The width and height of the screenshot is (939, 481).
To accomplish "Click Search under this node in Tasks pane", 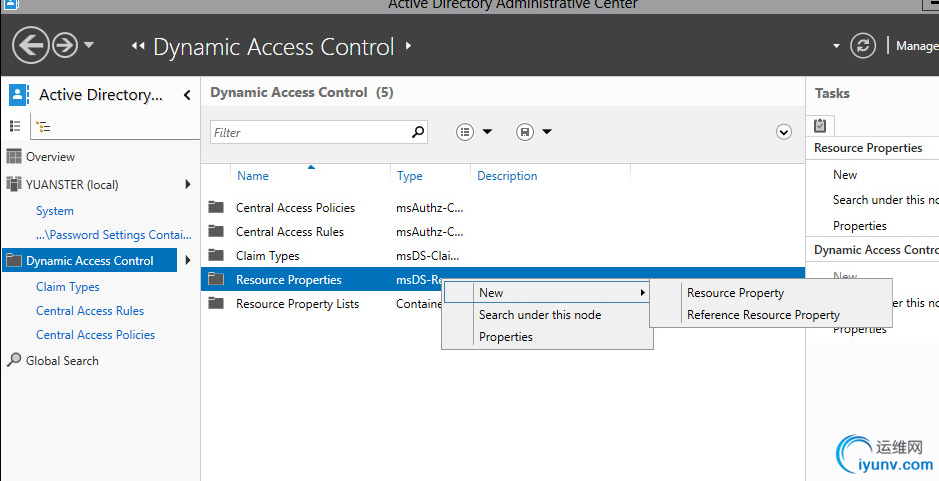I will tap(886, 200).
